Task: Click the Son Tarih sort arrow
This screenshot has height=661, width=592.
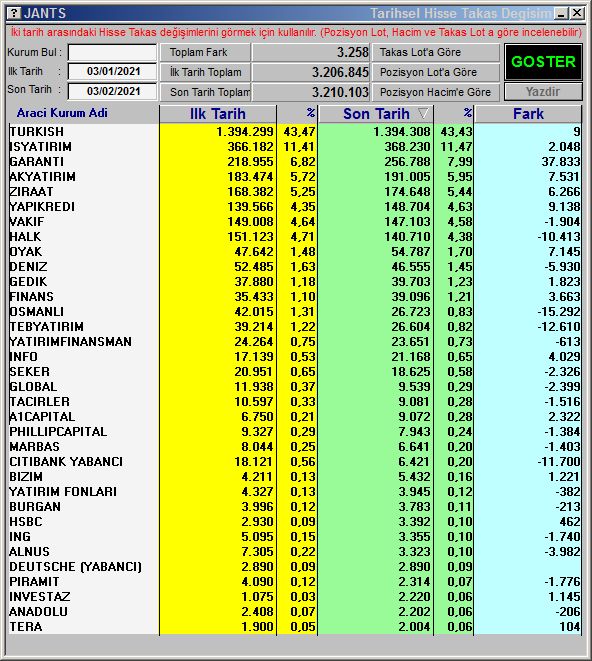Action: 423,114
